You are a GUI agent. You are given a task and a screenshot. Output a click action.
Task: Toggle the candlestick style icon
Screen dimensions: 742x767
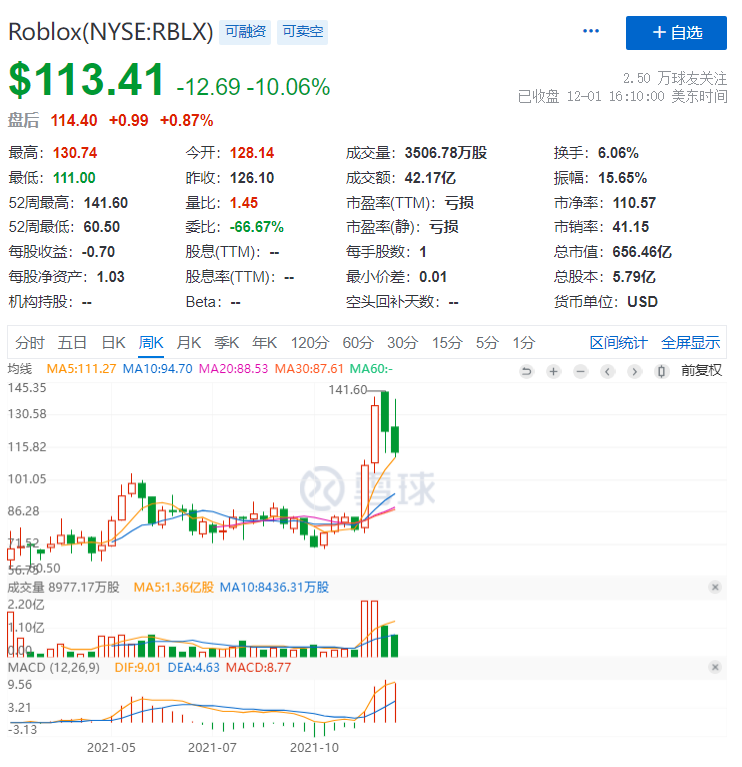[x=660, y=370]
